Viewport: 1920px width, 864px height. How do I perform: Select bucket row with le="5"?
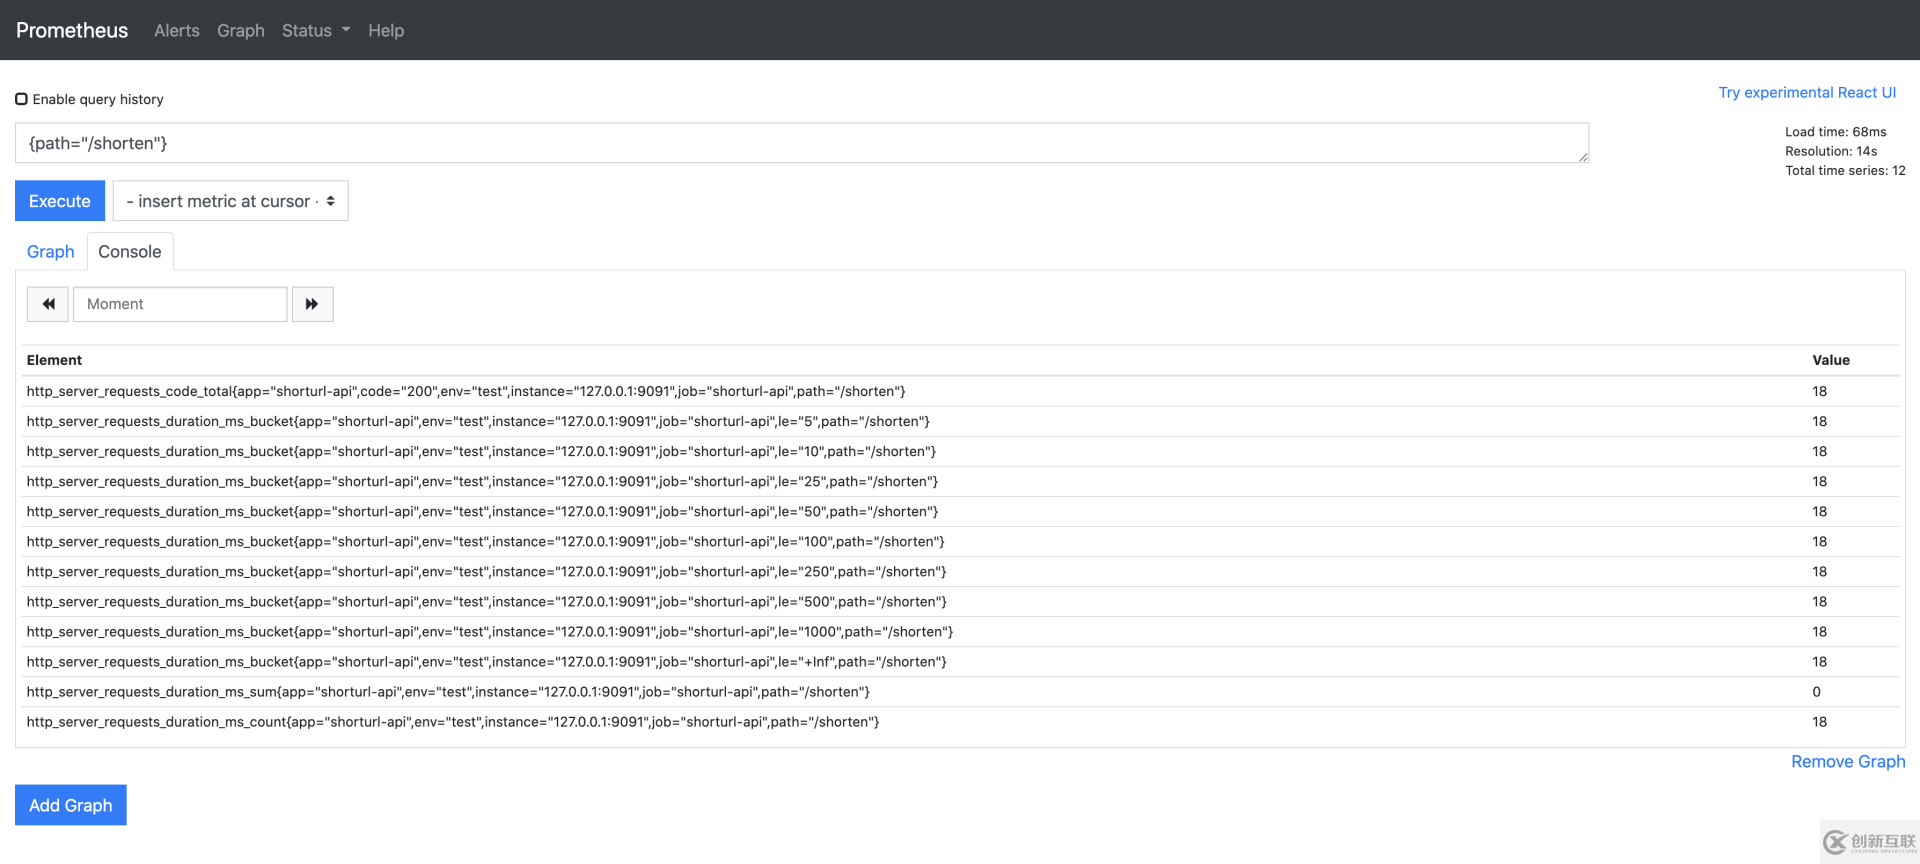pos(960,422)
